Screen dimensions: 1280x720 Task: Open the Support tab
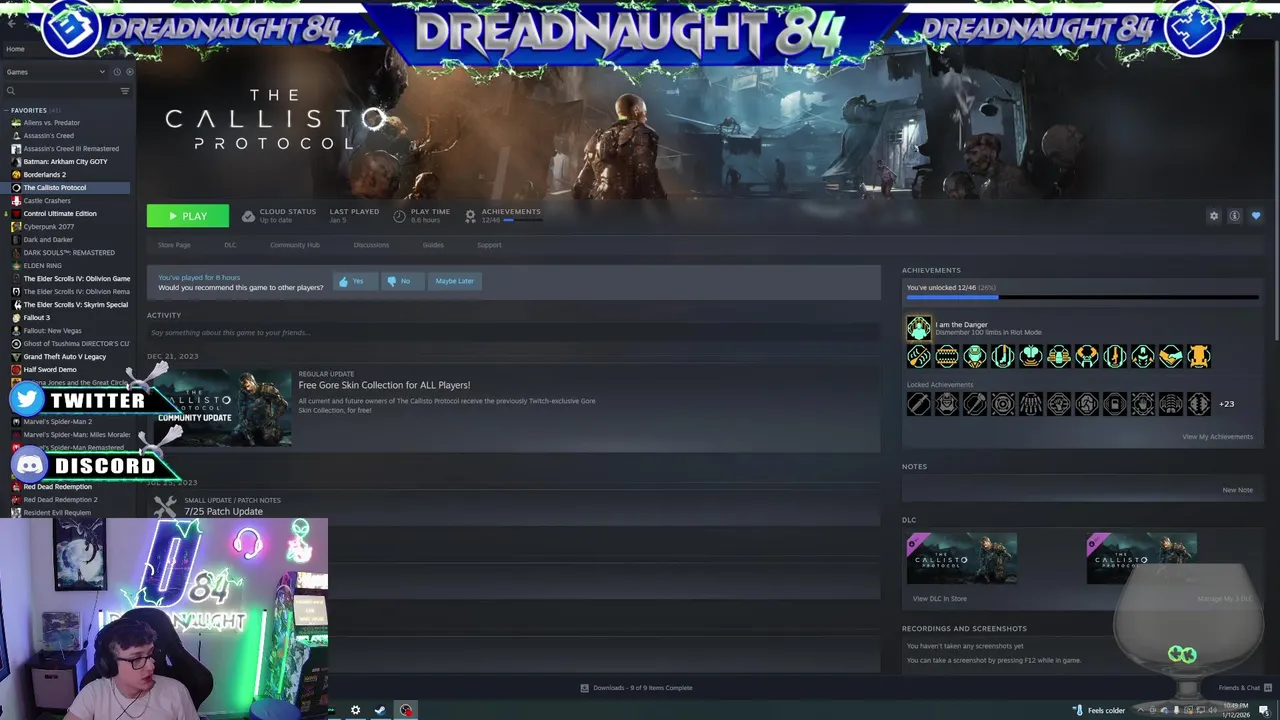tap(489, 245)
